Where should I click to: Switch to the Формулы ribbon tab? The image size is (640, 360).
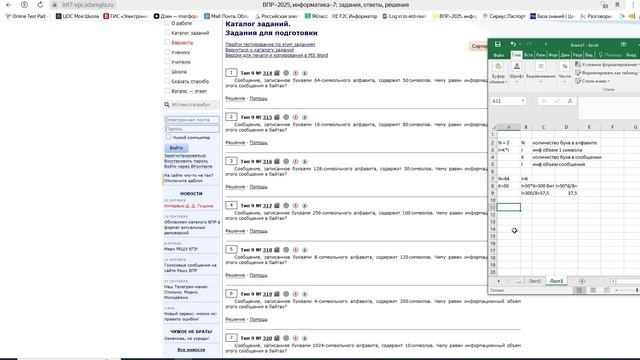click(553, 55)
